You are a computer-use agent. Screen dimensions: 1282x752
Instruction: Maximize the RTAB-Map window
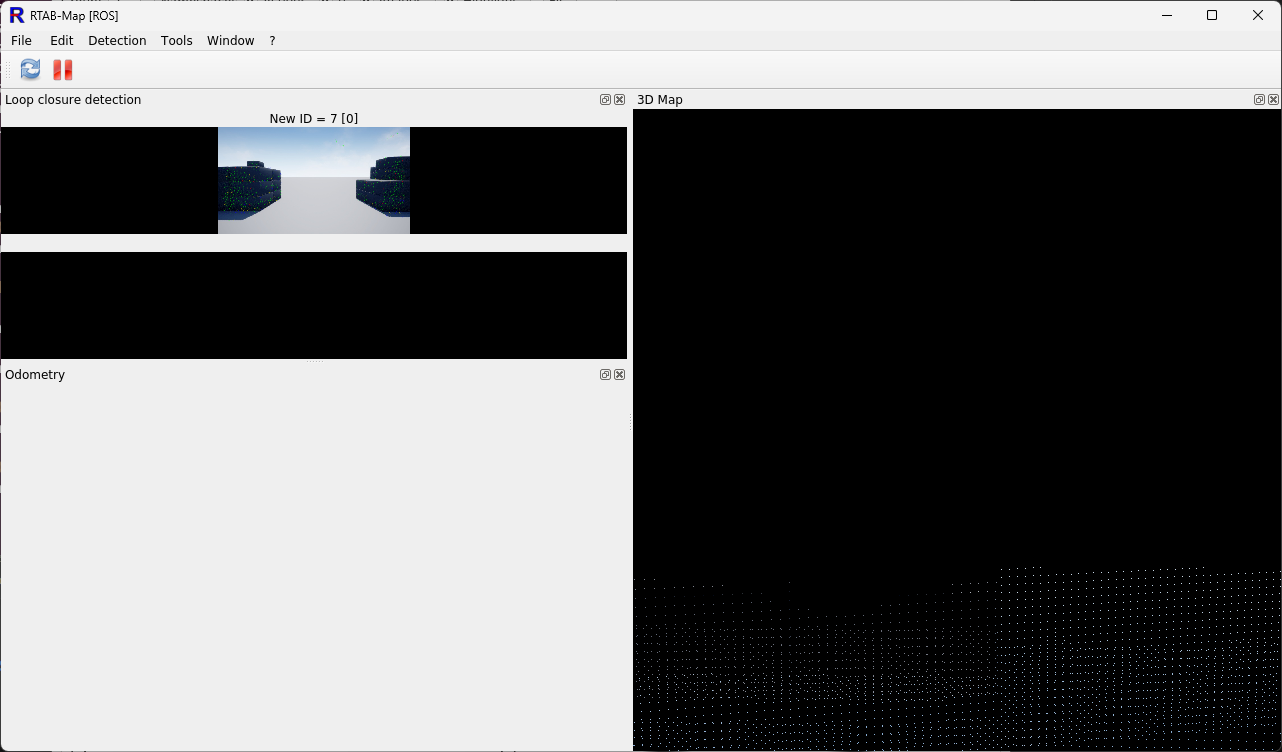1212,15
